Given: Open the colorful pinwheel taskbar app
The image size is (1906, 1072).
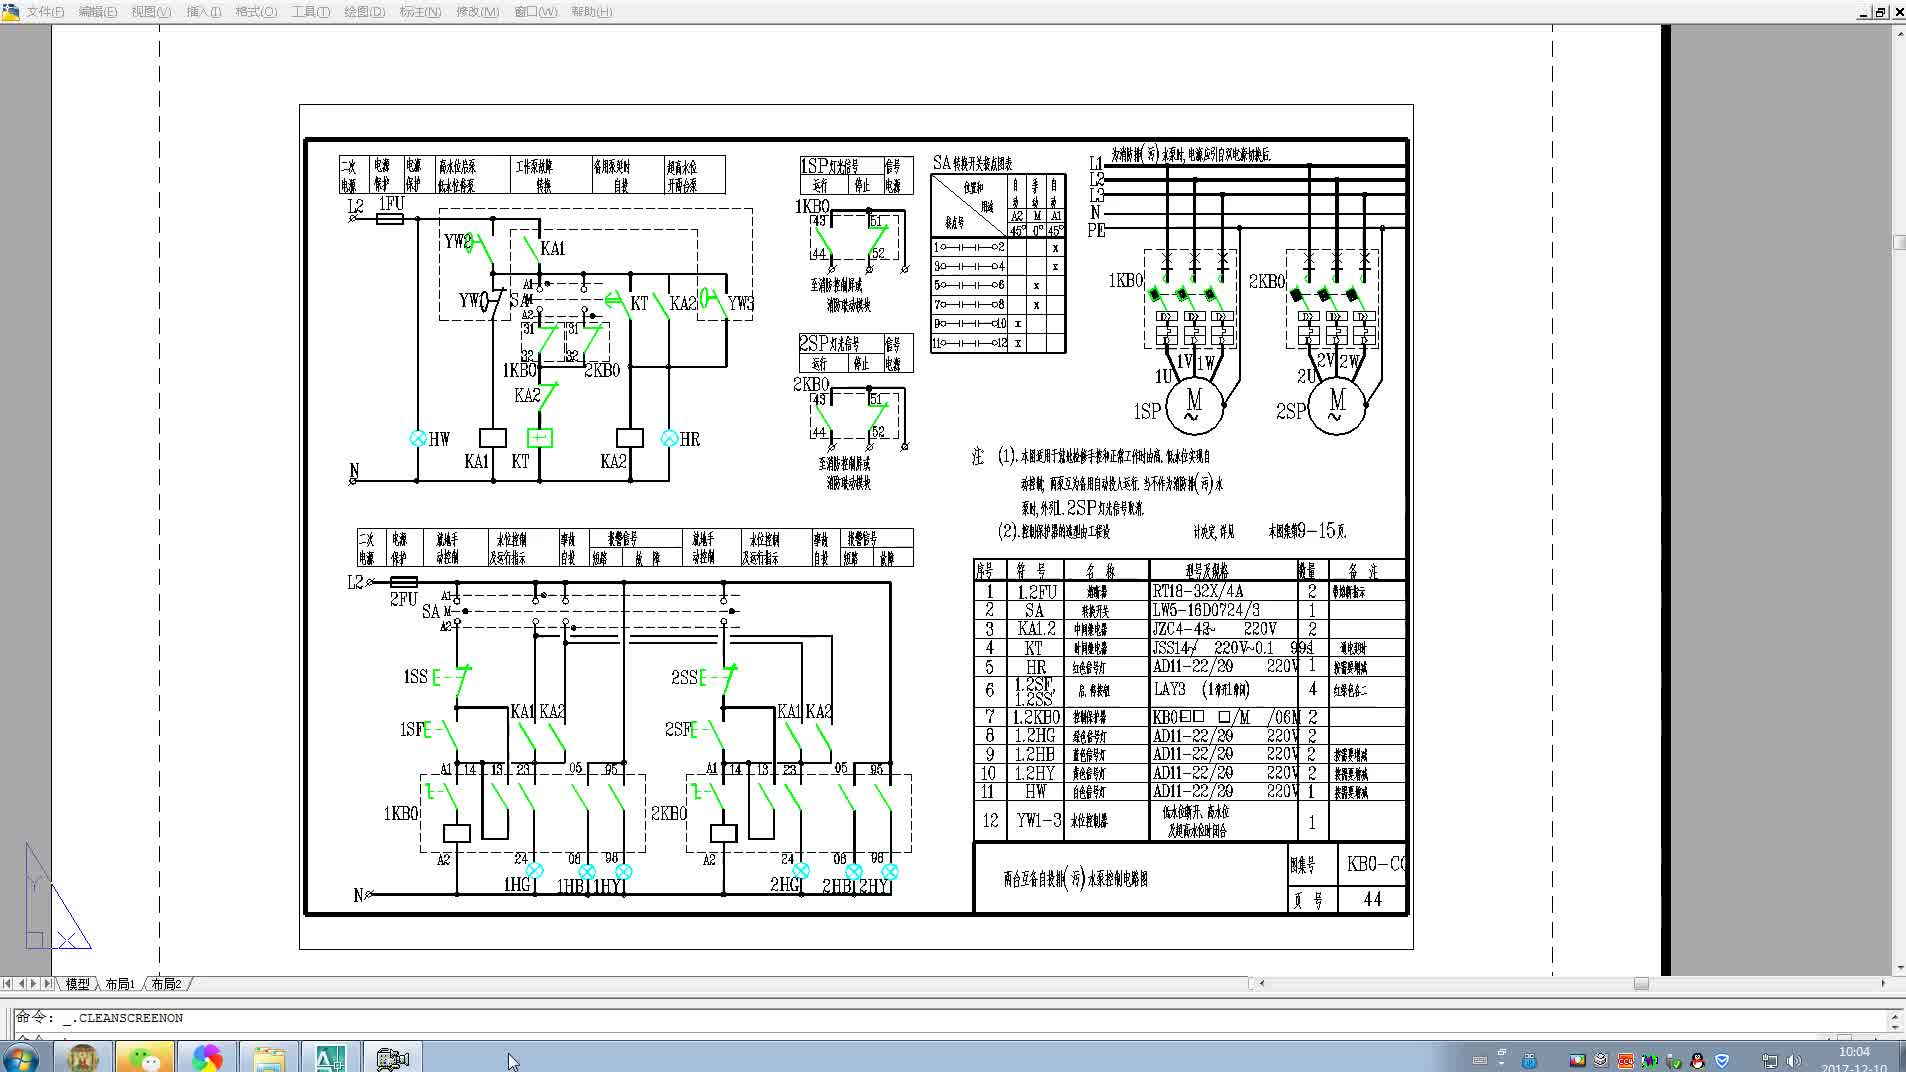Looking at the screenshot, I should [207, 1058].
